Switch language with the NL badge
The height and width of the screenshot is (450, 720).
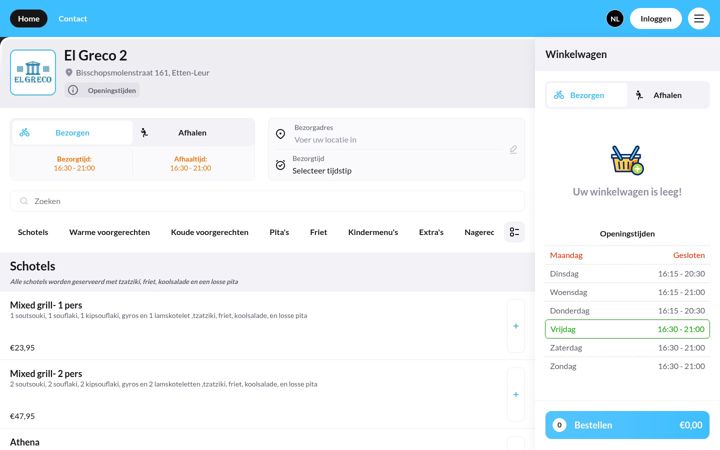pyautogui.click(x=615, y=19)
